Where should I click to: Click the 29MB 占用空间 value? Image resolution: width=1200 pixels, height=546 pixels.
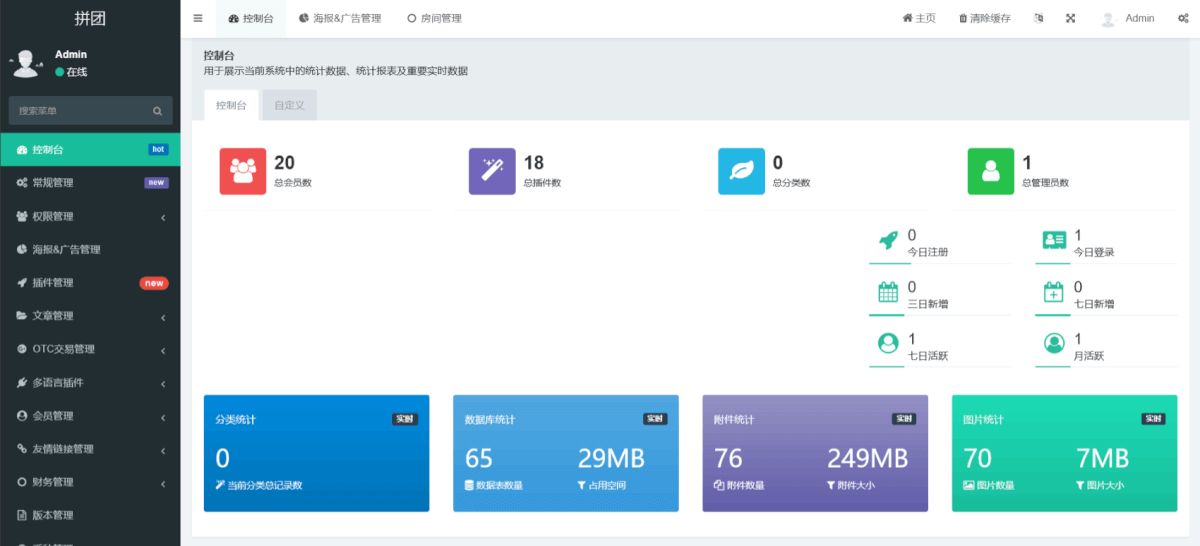point(611,458)
